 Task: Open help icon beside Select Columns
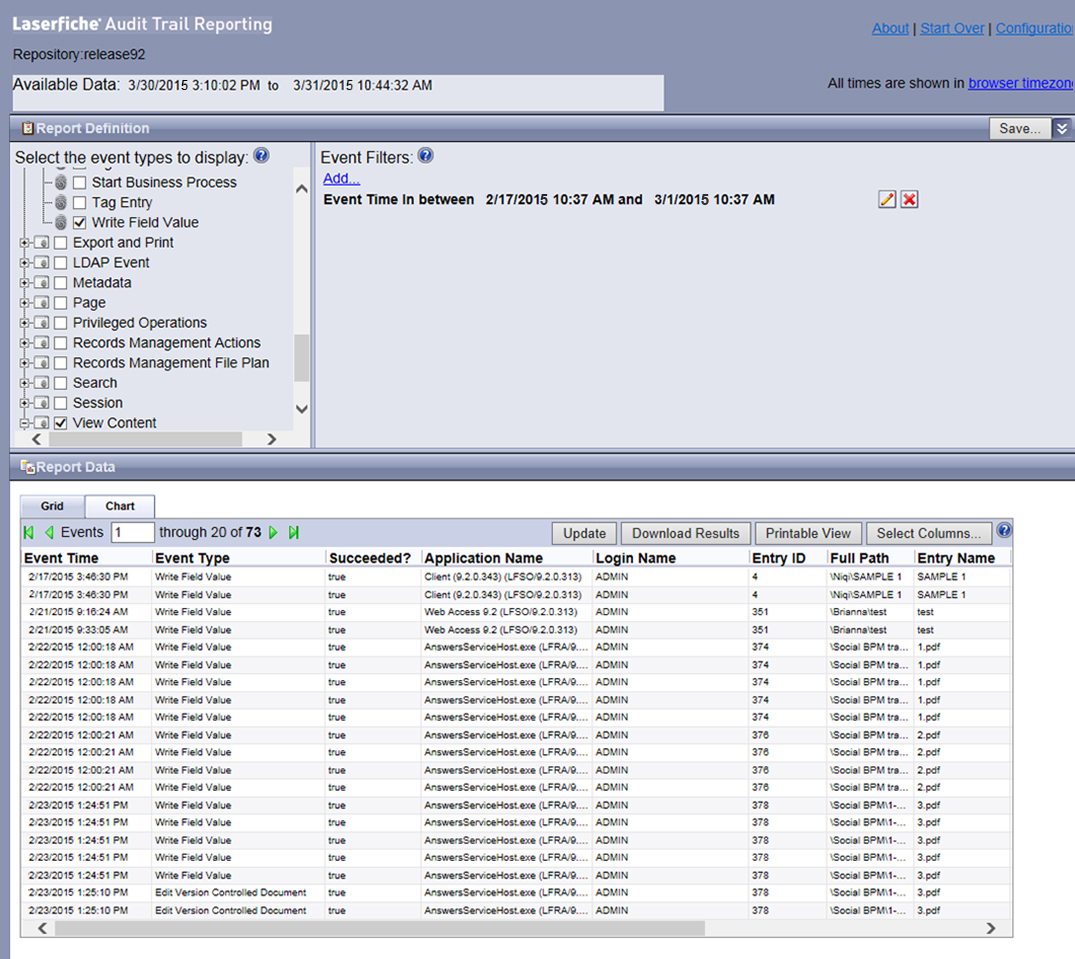click(1004, 530)
